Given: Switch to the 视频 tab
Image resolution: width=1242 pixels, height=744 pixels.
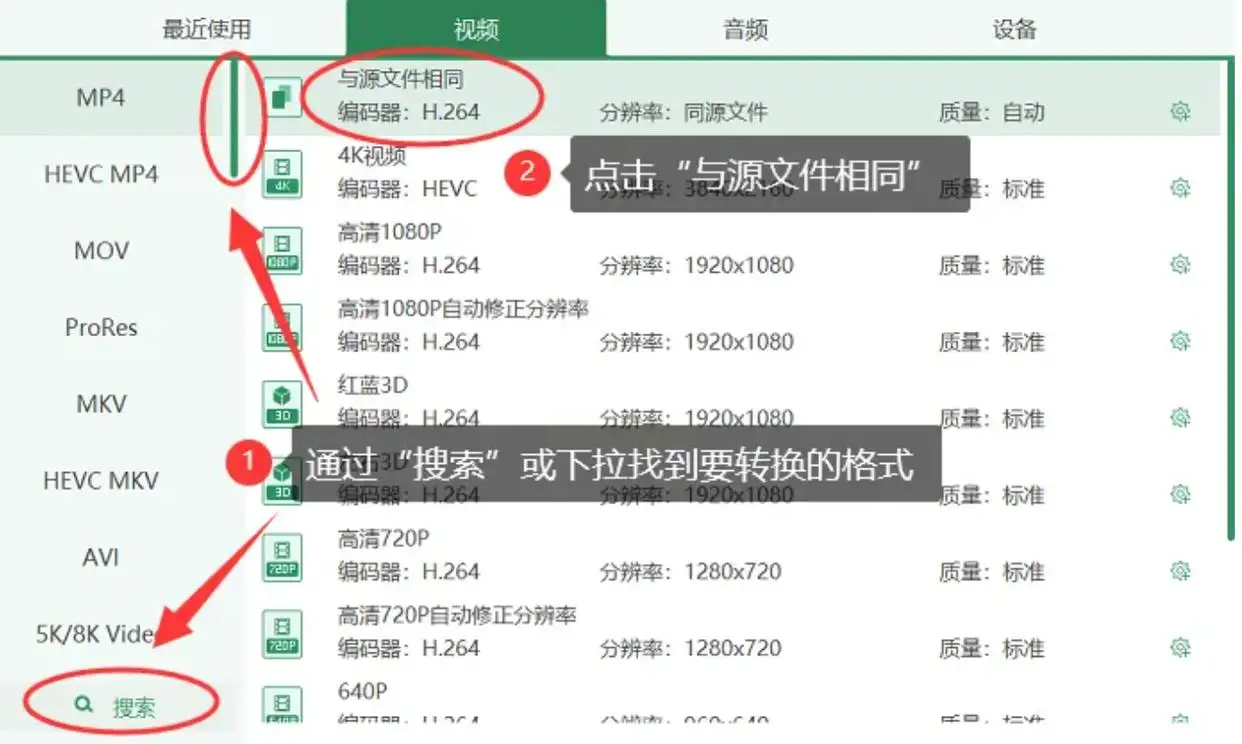Looking at the screenshot, I should (x=476, y=29).
